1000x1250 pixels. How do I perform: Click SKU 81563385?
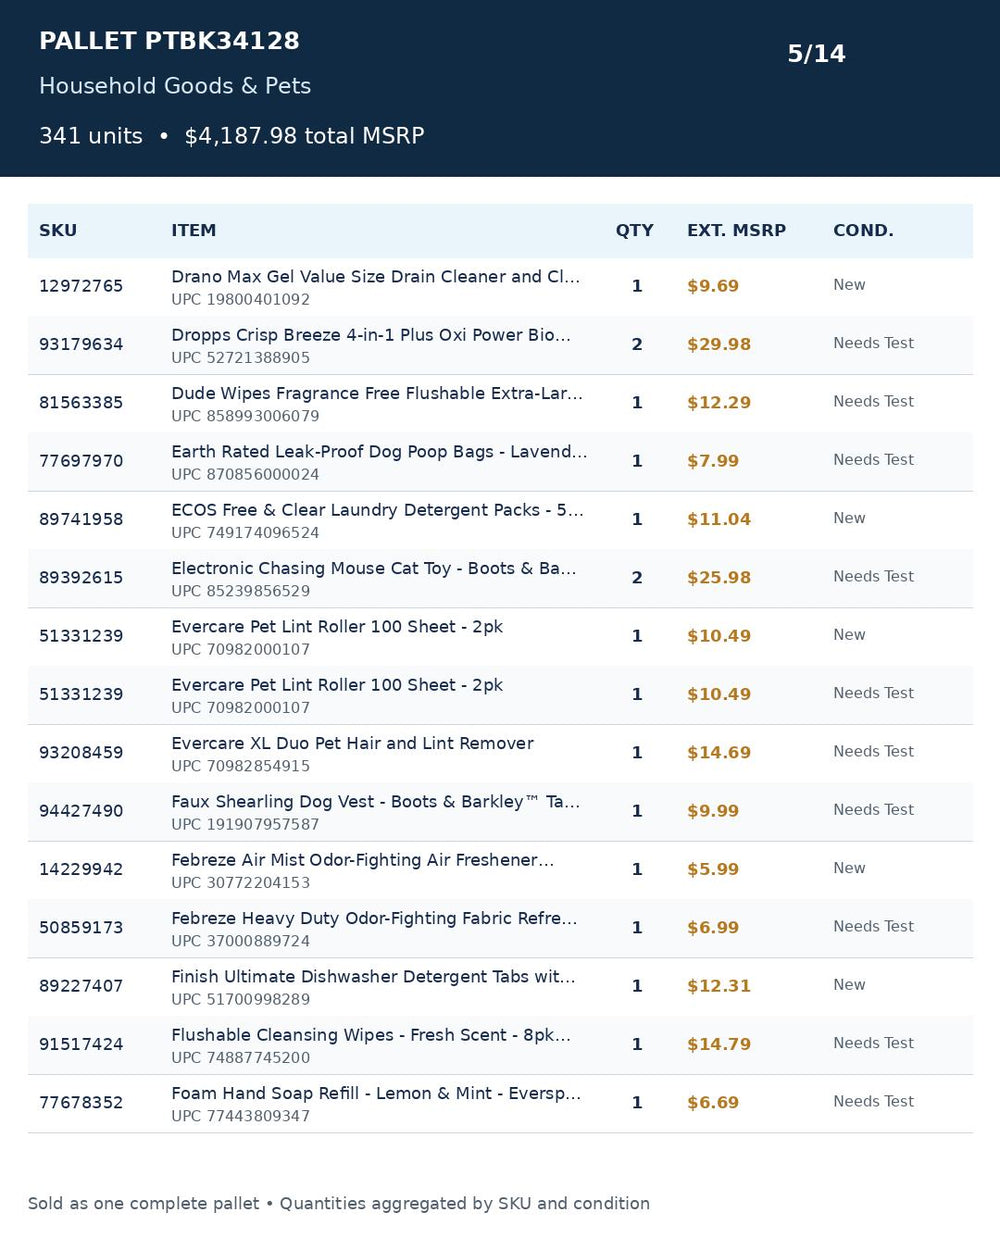click(81, 403)
